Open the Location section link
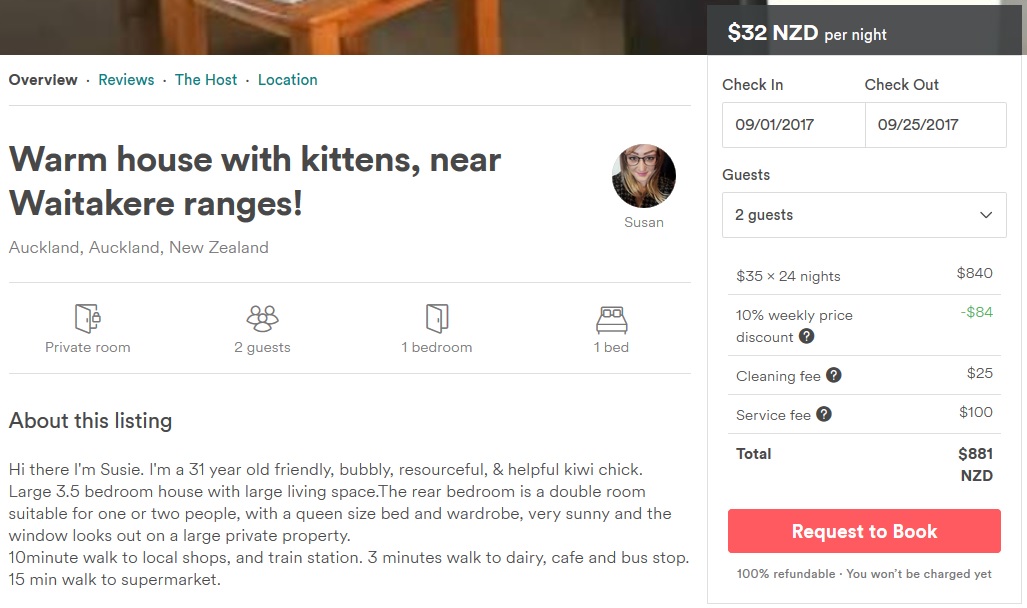 point(288,80)
